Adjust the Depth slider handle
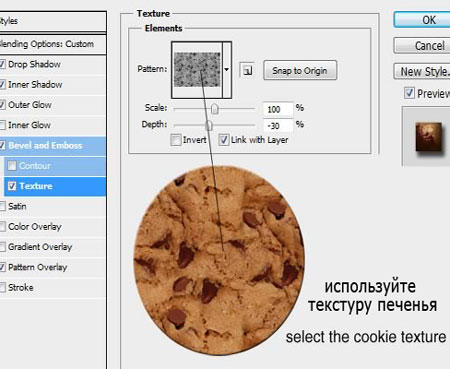 tap(209, 125)
